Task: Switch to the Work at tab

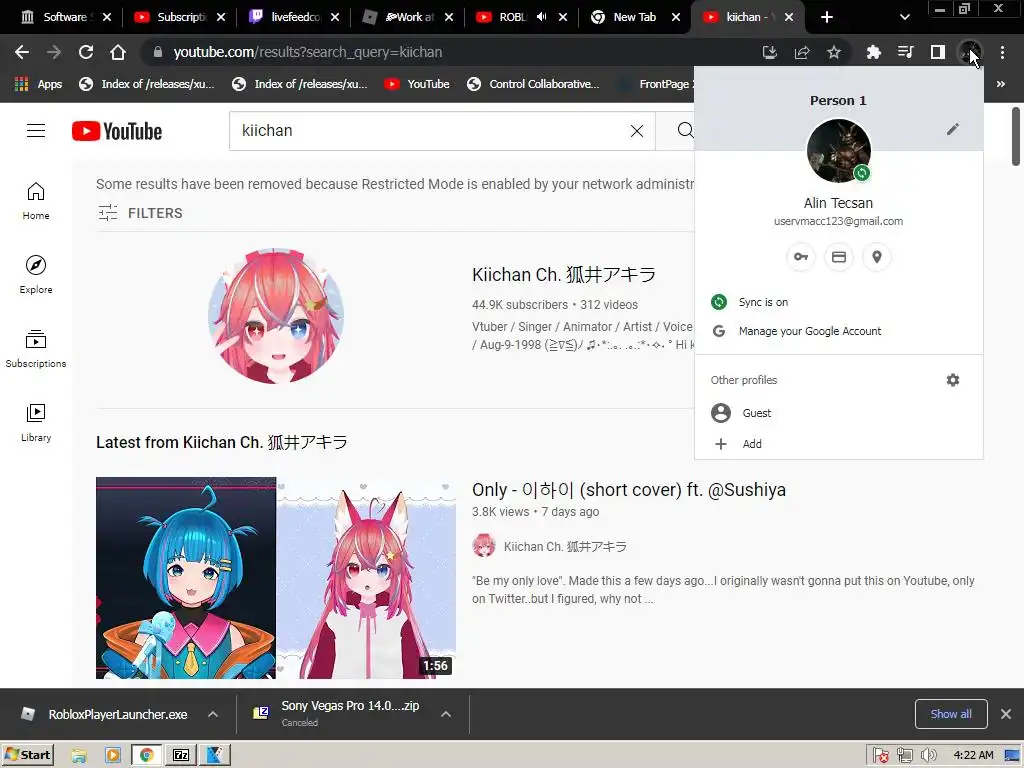Action: 409,17
